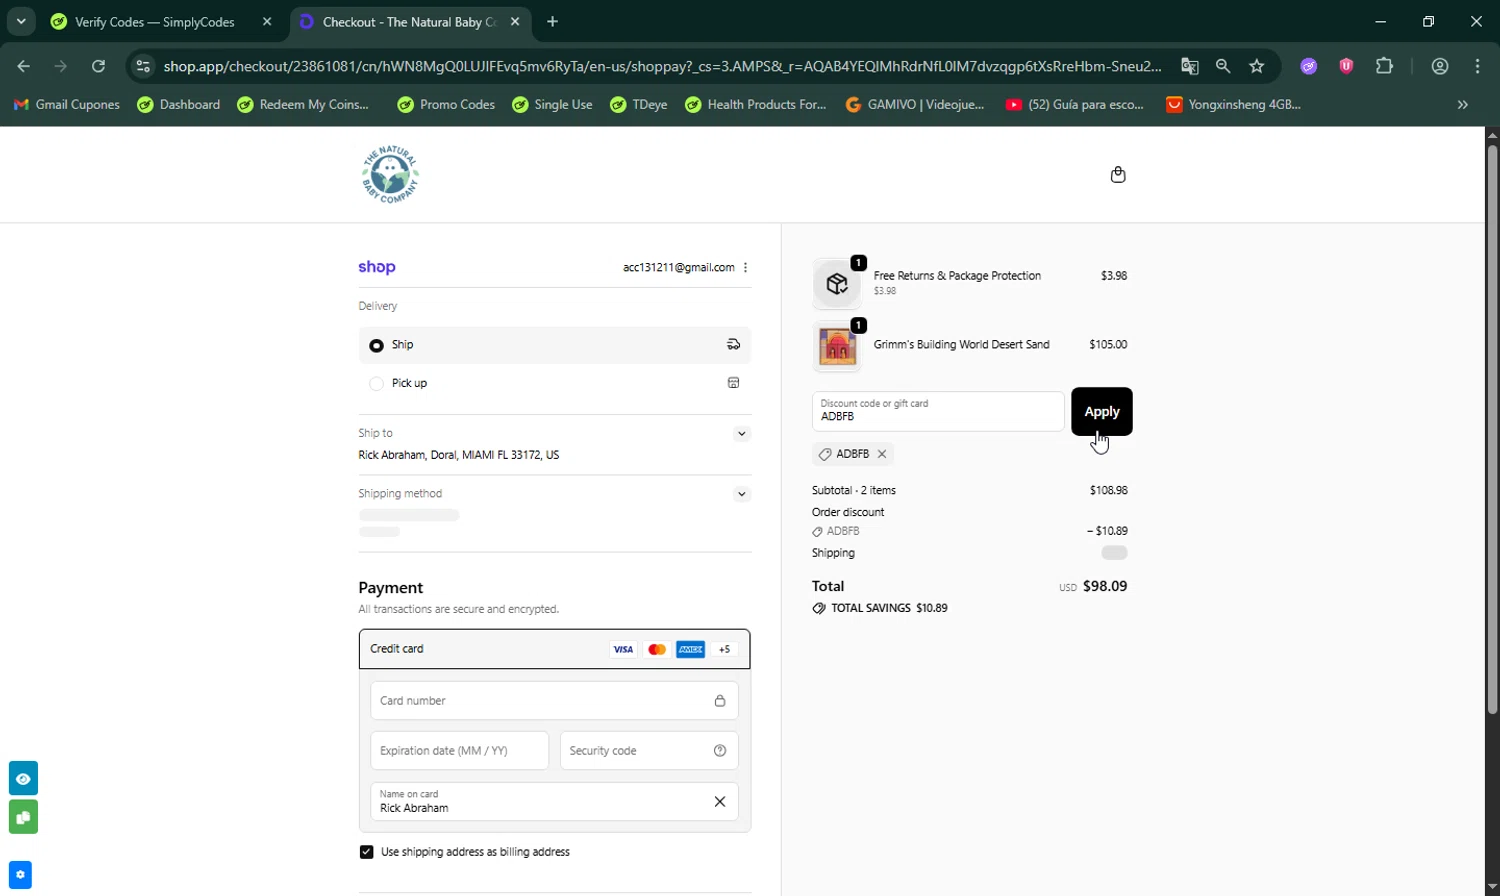
Task: Open Redeem My Coins bookmark
Action: pyautogui.click(x=303, y=104)
